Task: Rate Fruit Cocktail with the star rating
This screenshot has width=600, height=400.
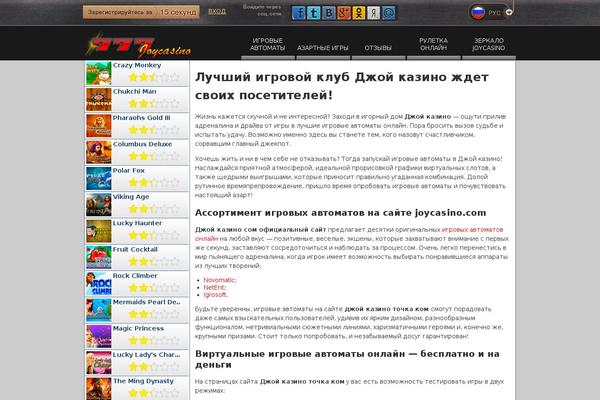Action: coord(154,262)
